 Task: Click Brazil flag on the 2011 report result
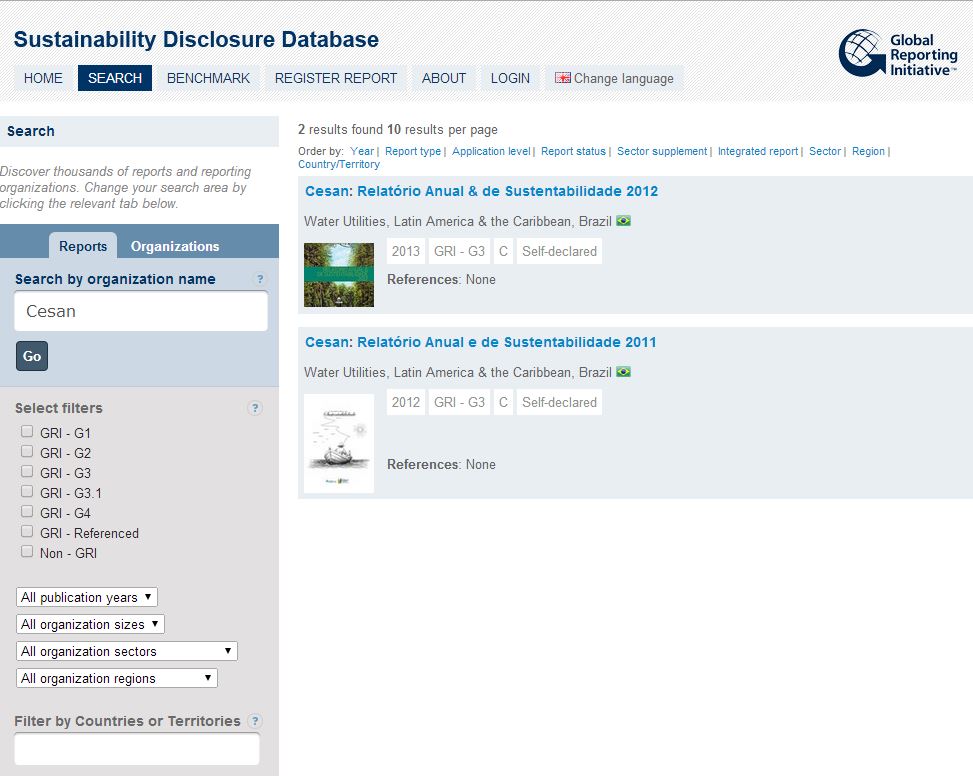click(x=623, y=372)
